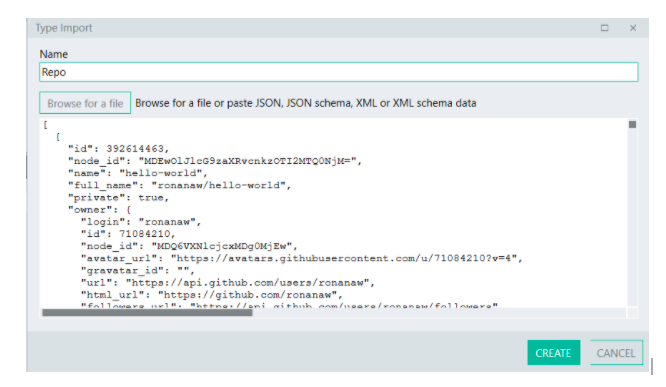Open the Browse for a file button
Viewport: 666px width, 387px height.
coord(85,103)
